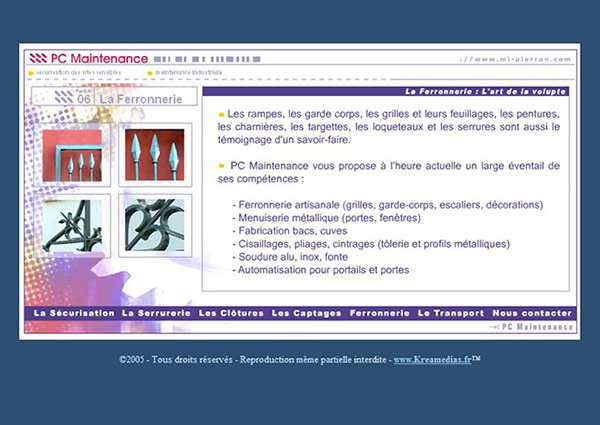Screen dimensions: 600x425
Task: Click the copyright text '©2005 - Tous droits réservés'
Action: [176, 360]
